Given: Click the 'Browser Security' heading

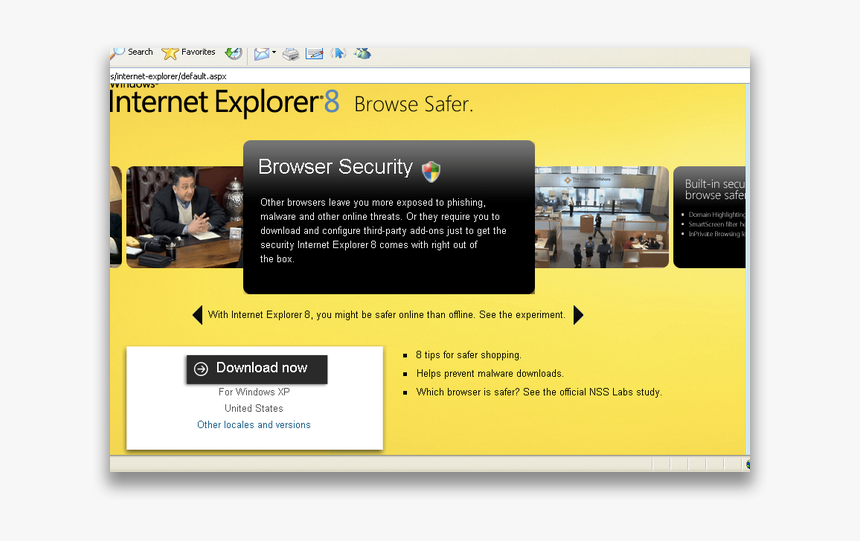Looking at the screenshot, I should (x=335, y=167).
